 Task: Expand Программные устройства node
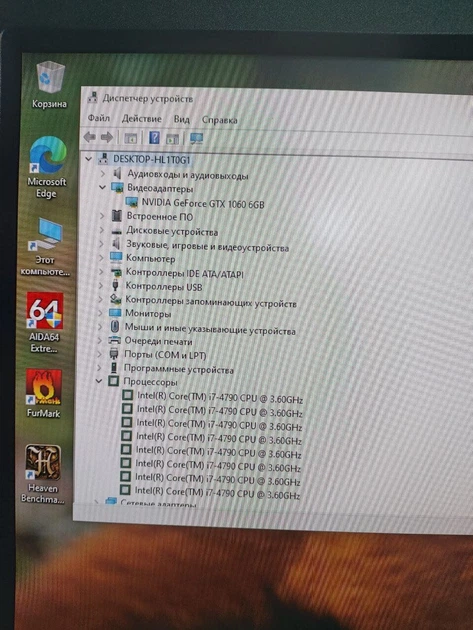[x=99, y=368]
